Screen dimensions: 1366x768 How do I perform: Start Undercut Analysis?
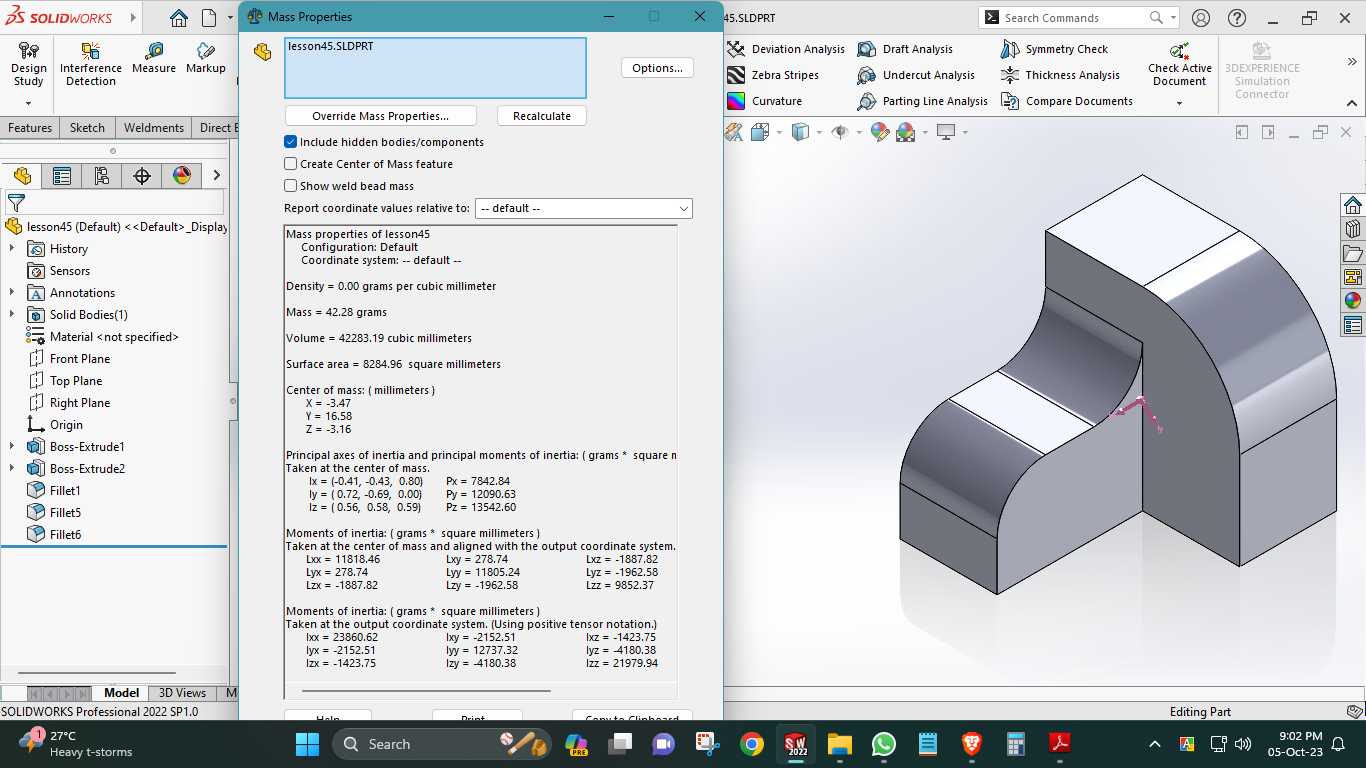click(x=916, y=75)
